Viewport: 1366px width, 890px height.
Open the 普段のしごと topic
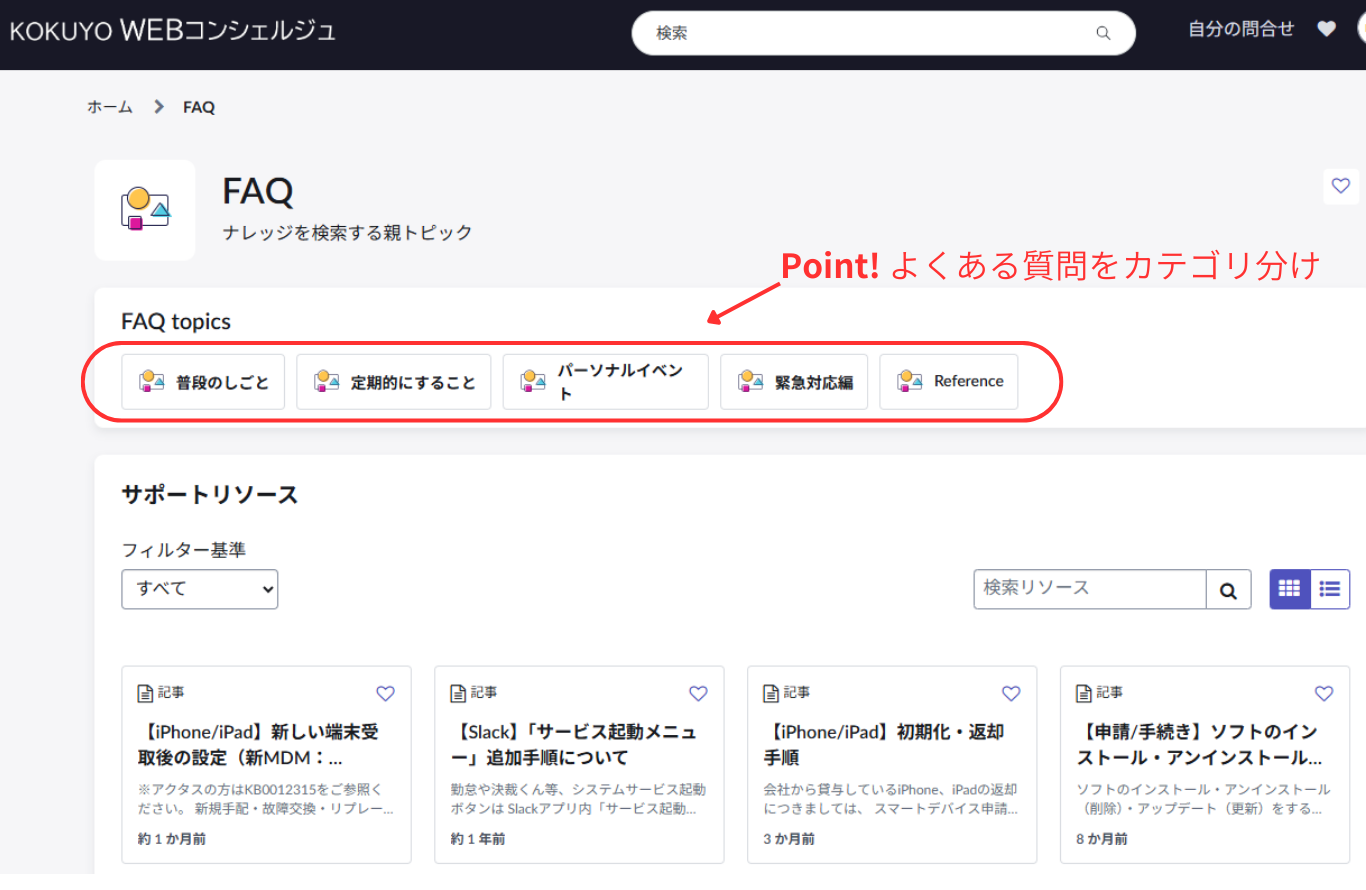click(203, 382)
